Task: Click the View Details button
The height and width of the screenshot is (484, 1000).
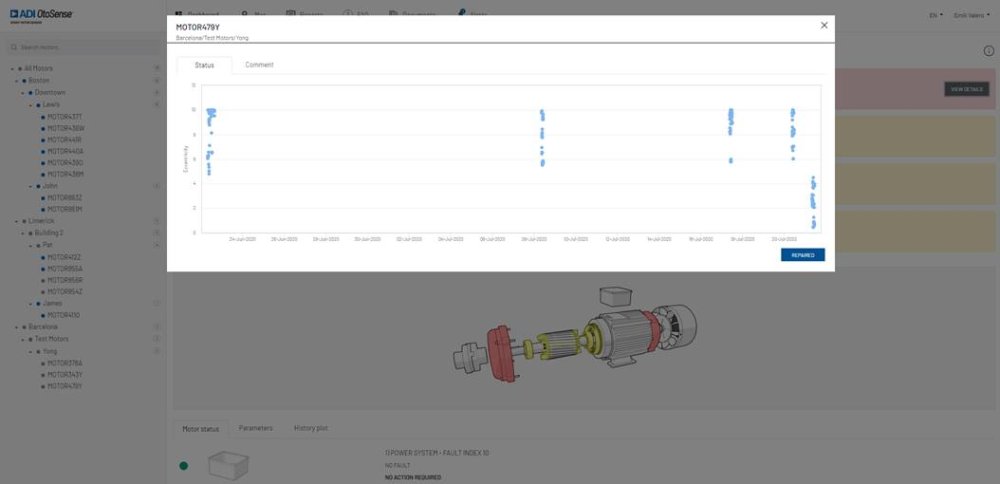Action: pyautogui.click(x=967, y=89)
